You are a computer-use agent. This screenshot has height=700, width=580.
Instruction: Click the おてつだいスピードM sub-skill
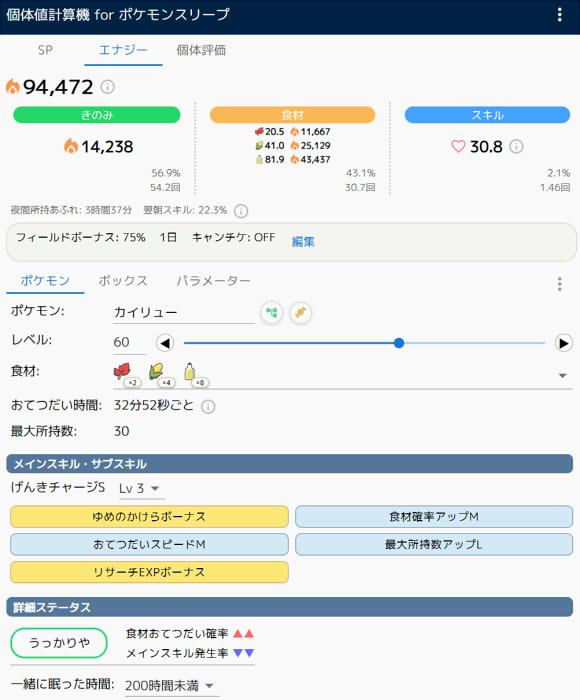point(149,544)
